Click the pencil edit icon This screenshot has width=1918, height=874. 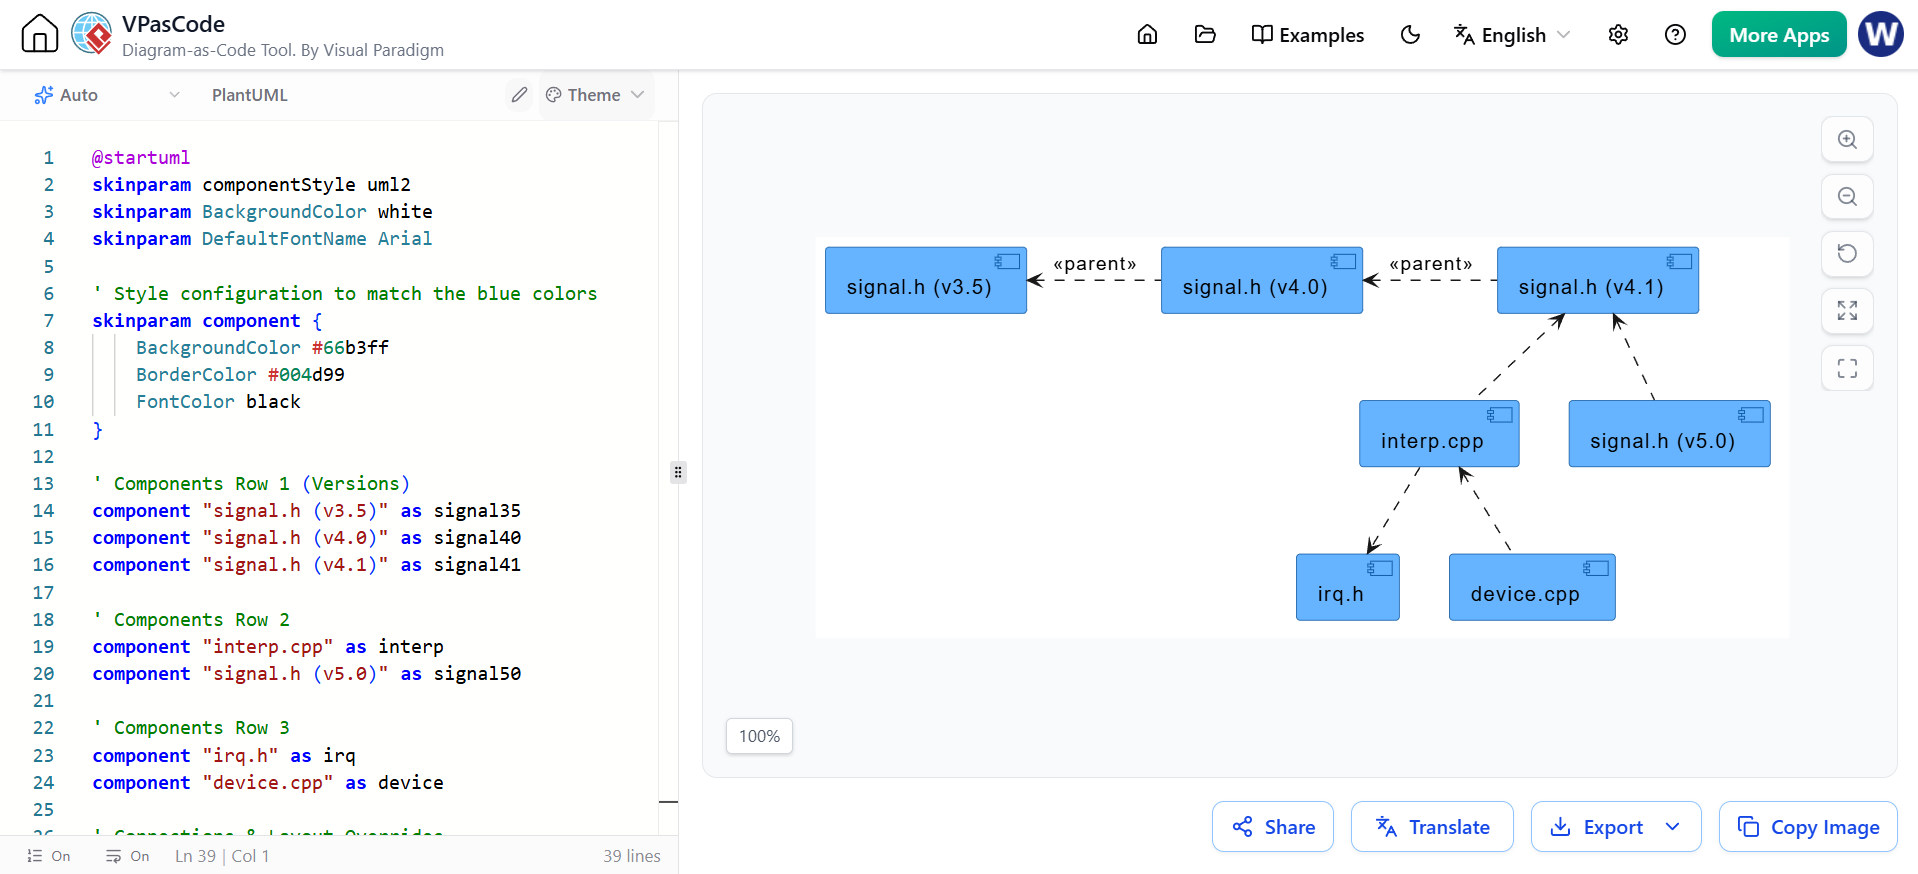(x=519, y=95)
